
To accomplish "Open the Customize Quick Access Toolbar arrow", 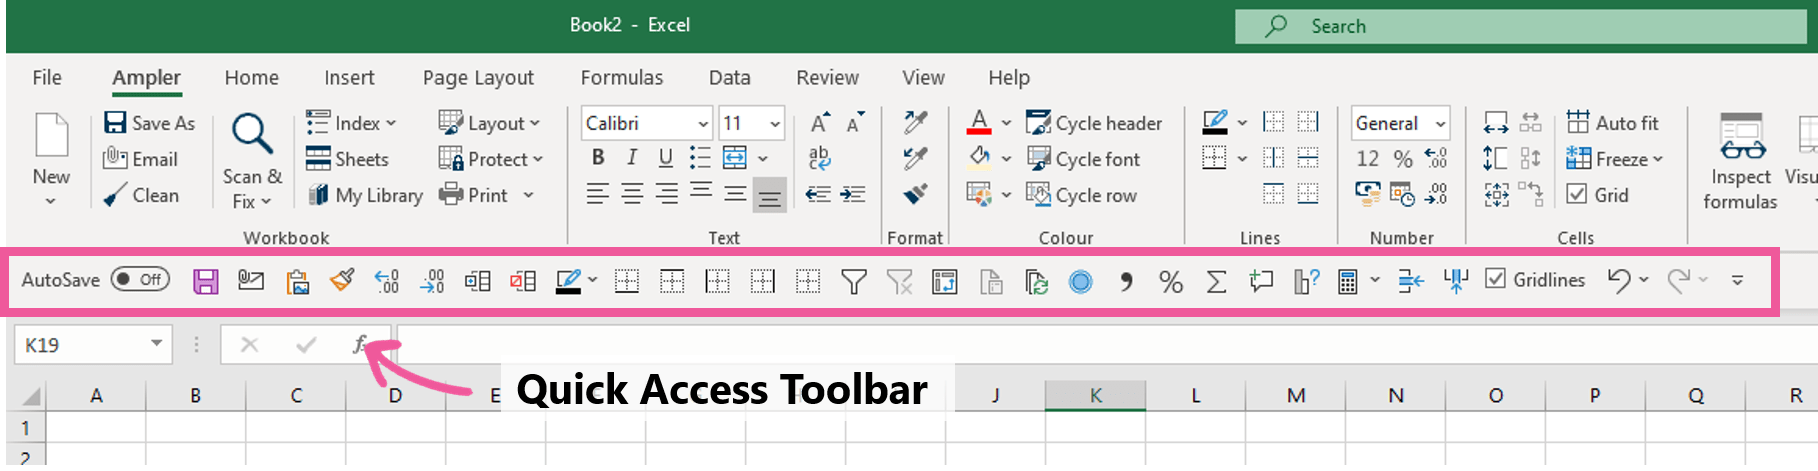I will pyautogui.click(x=1738, y=281).
